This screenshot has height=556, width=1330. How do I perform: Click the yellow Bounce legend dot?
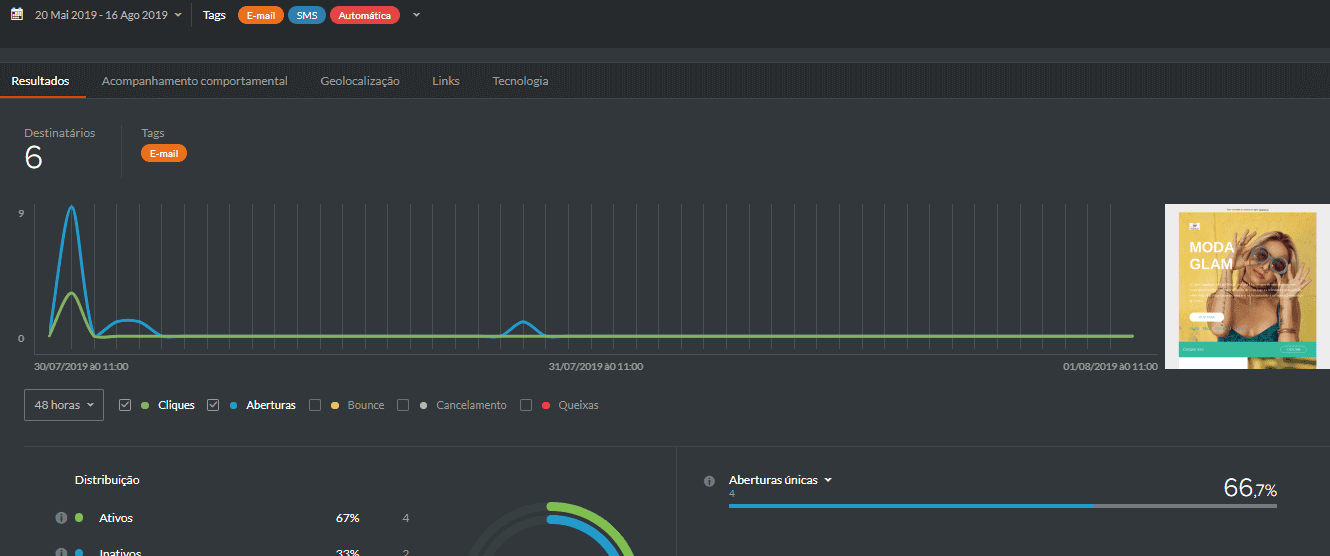pyautogui.click(x=335, y=406)
